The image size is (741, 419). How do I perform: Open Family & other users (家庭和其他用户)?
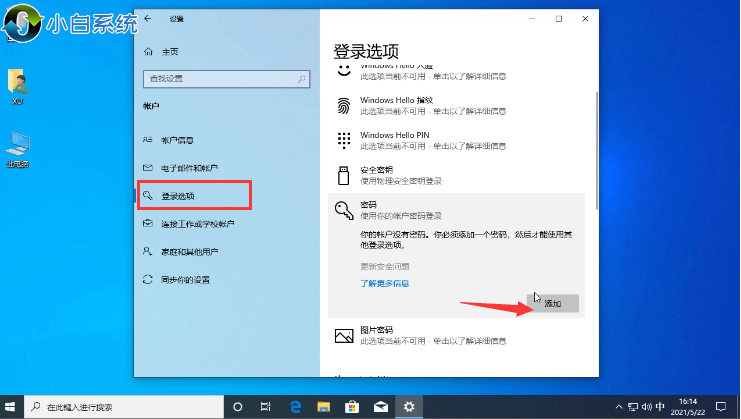[x=189, y=252]
